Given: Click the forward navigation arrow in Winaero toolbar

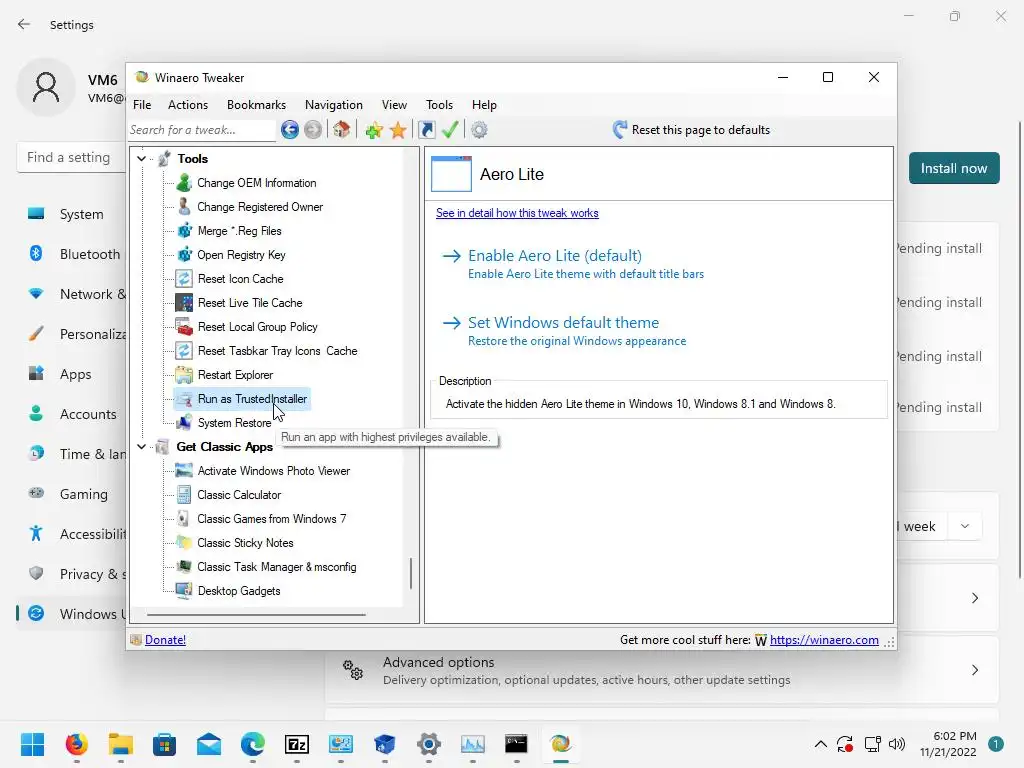Looking at the screenshot, I should (x=313, y=129).
